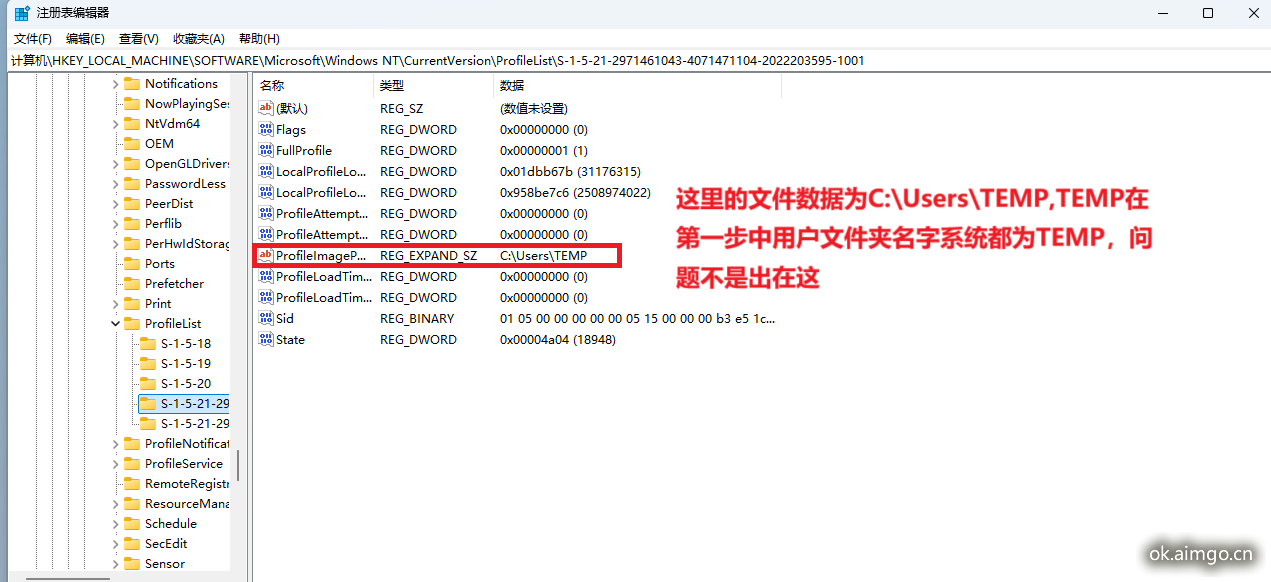Image resolution: width=1271 pixels, height=582 pixels.
Task: Select the ProfileImageP string value icon
Action: tap(266, 255)
